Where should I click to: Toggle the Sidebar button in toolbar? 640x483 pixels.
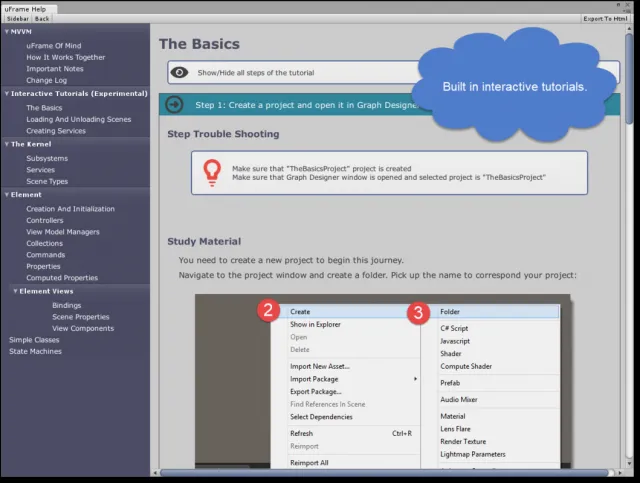pos(18,19)
